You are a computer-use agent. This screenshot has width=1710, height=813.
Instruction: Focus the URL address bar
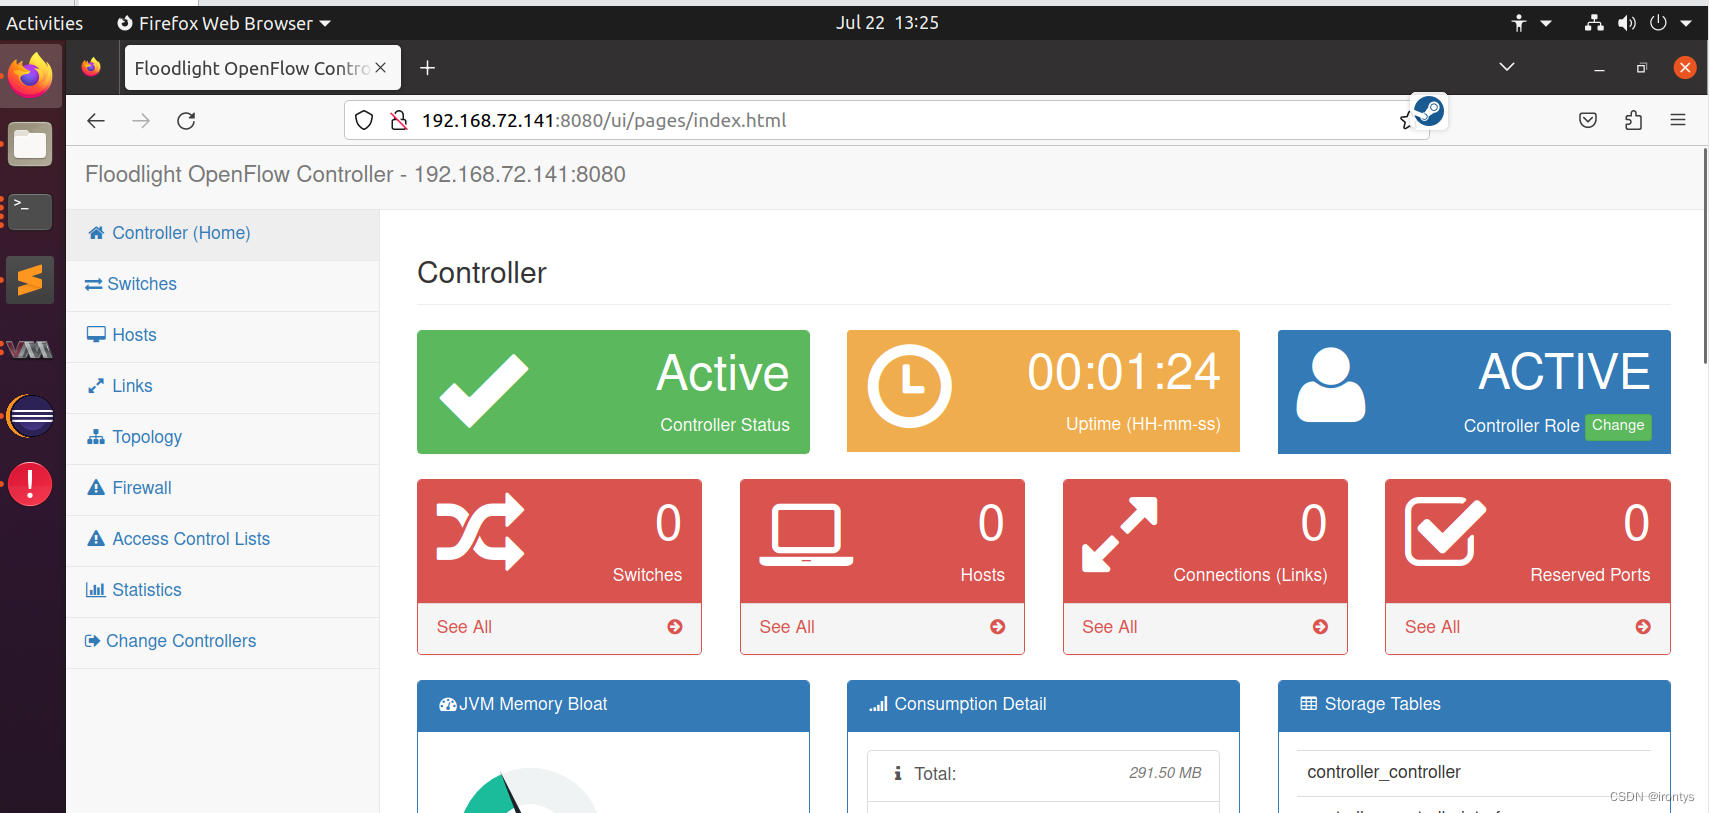click(886, 120)
